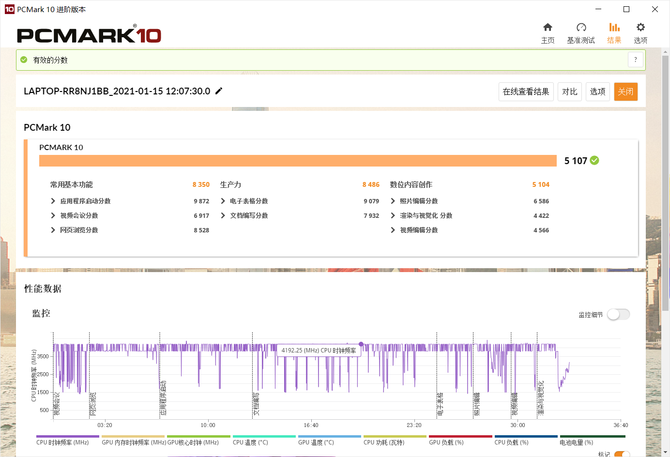The height and width of the screenshot is (457, 670).
Task: Click the 对比 compare button
Action: 570,92
